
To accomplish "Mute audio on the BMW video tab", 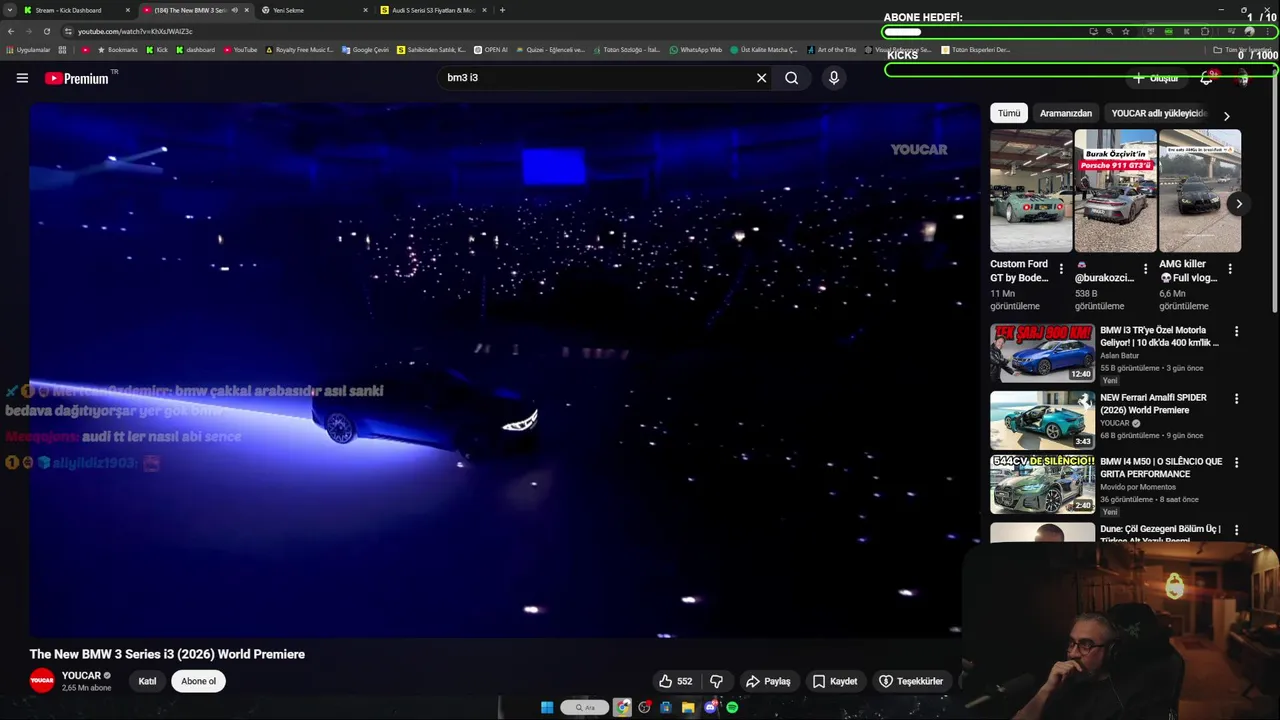I will (x=235, y=10).
